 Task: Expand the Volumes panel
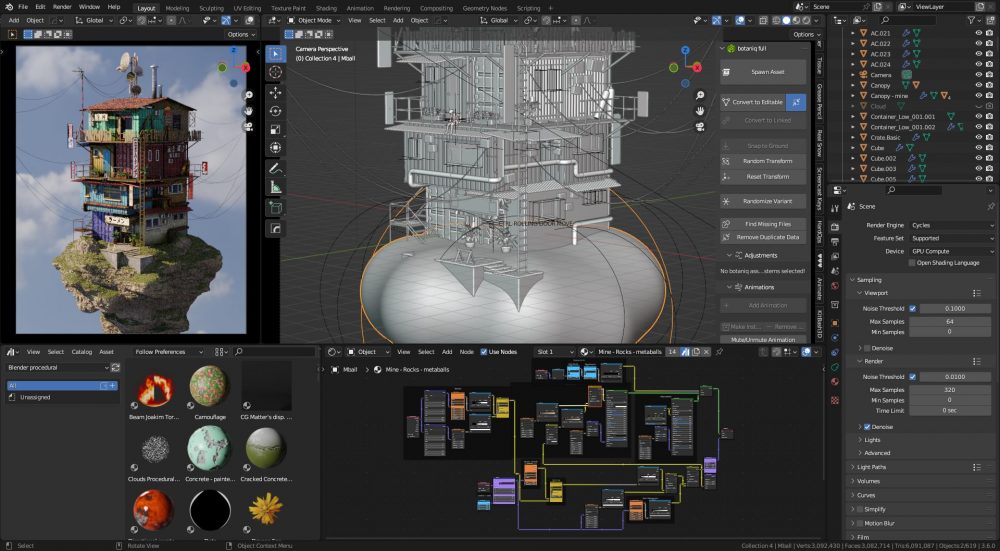tap(868, 481)
